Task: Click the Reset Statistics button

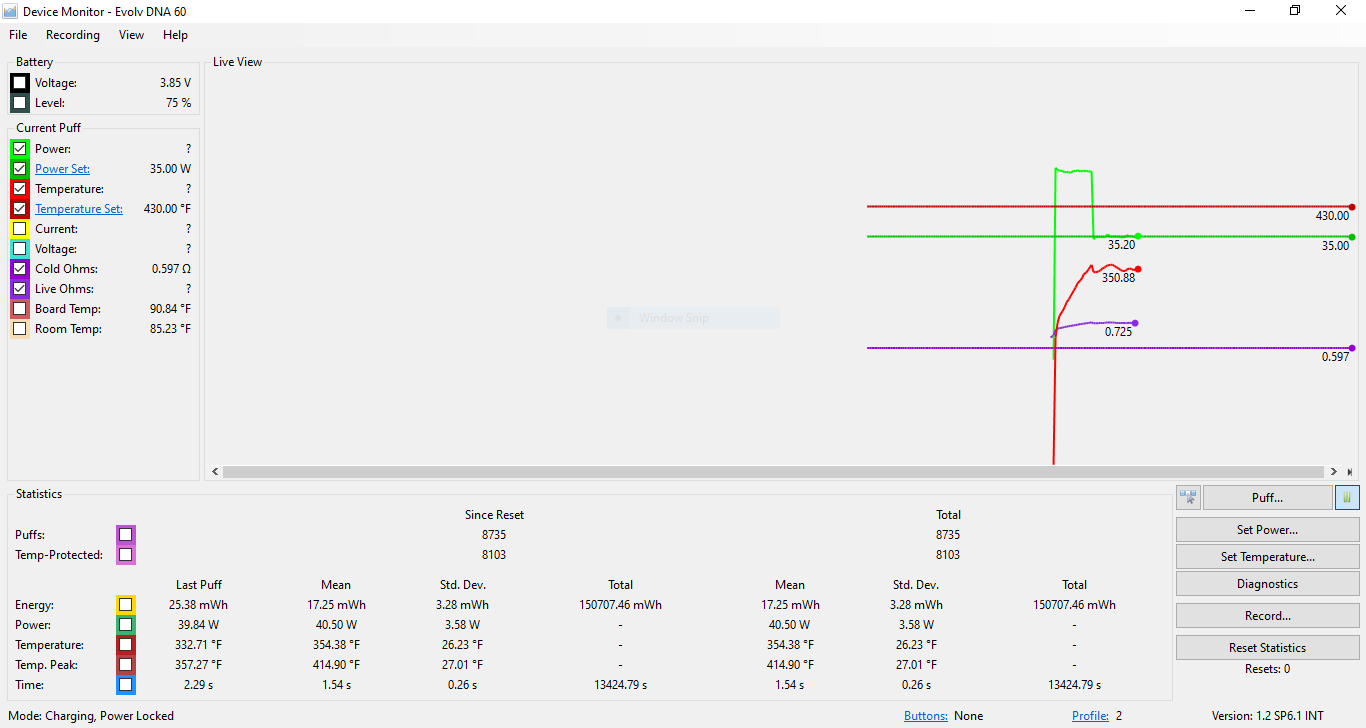Action: coord(1267,648)
